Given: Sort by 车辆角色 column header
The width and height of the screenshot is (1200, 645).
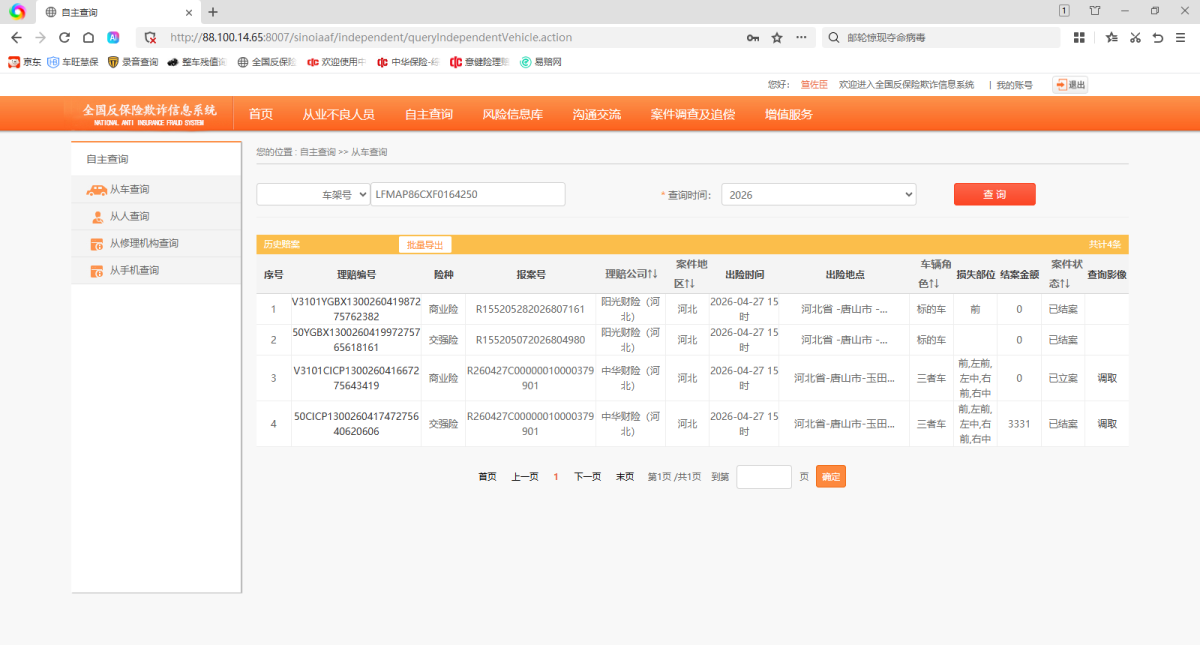Looking at the screenshot, I should point(934,274).
